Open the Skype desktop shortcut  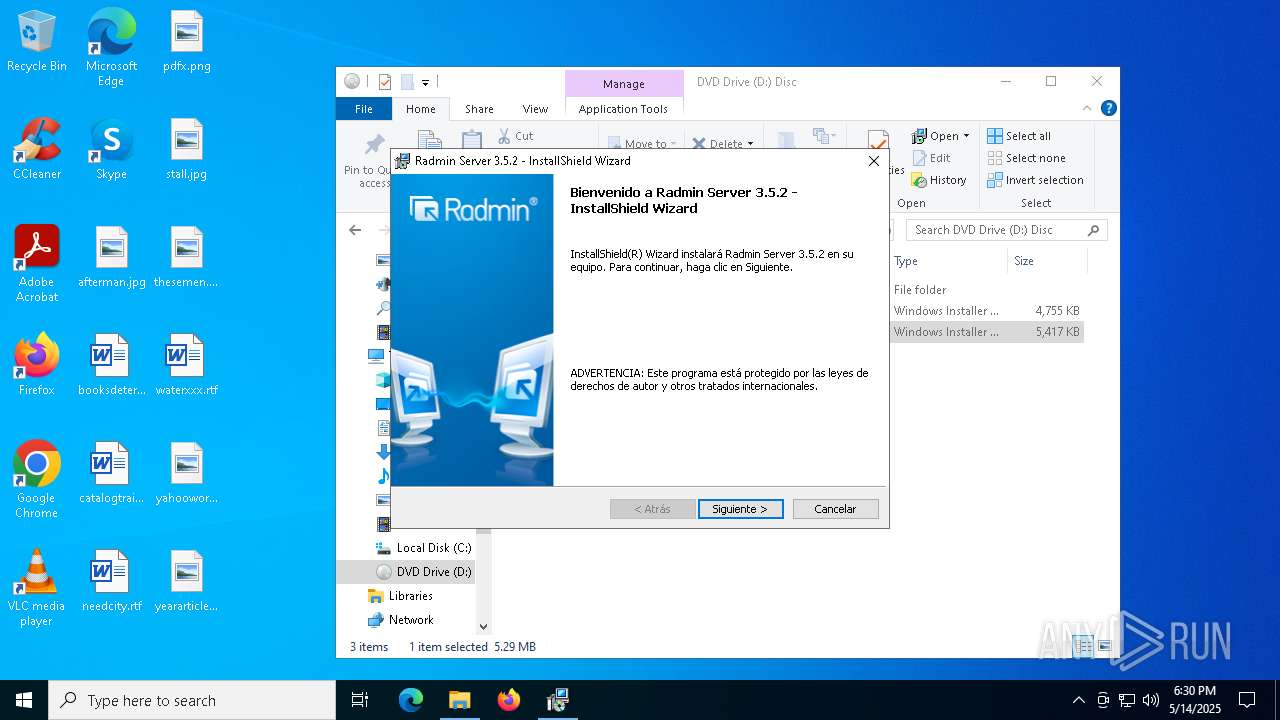point(111,150)
